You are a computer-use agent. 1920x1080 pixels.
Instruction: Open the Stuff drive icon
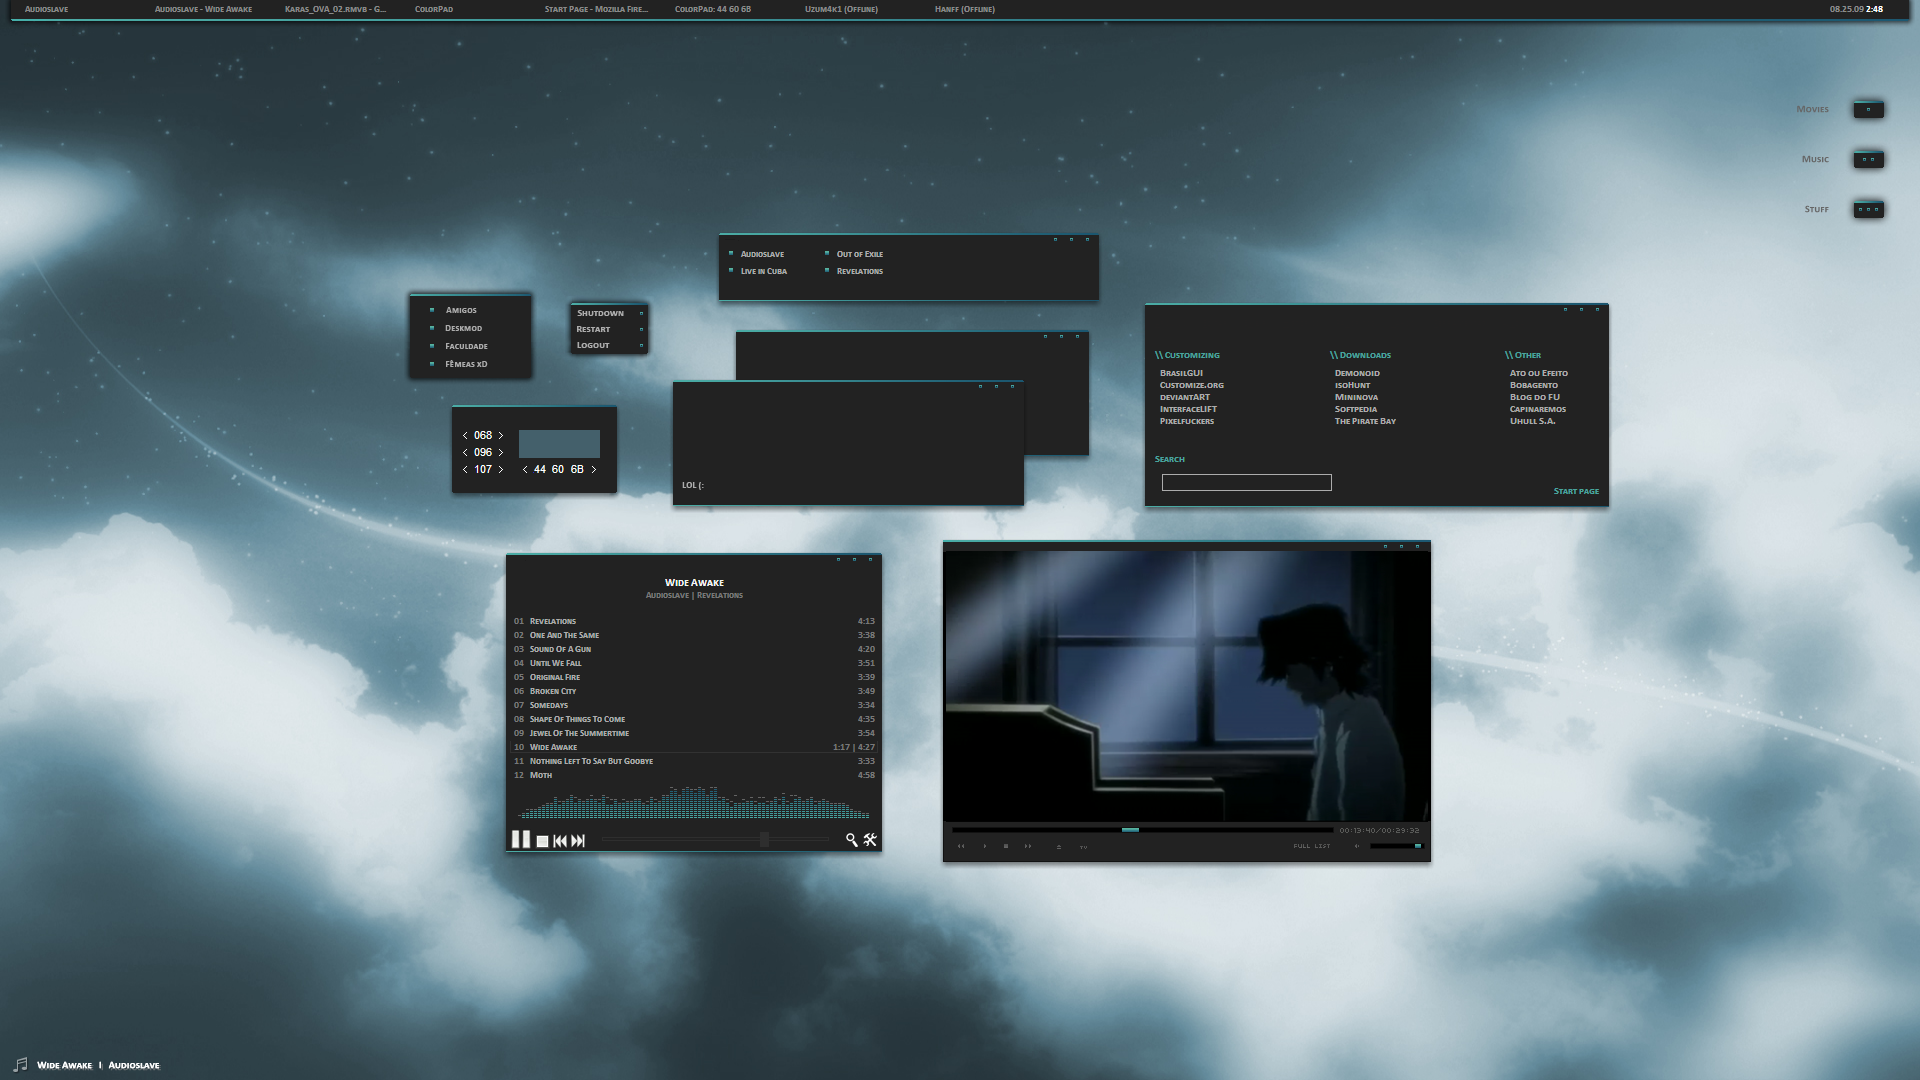1868,210
